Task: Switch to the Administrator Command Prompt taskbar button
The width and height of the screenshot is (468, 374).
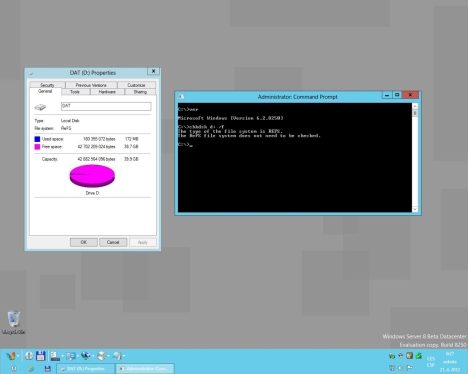Action: pos(145,369)
